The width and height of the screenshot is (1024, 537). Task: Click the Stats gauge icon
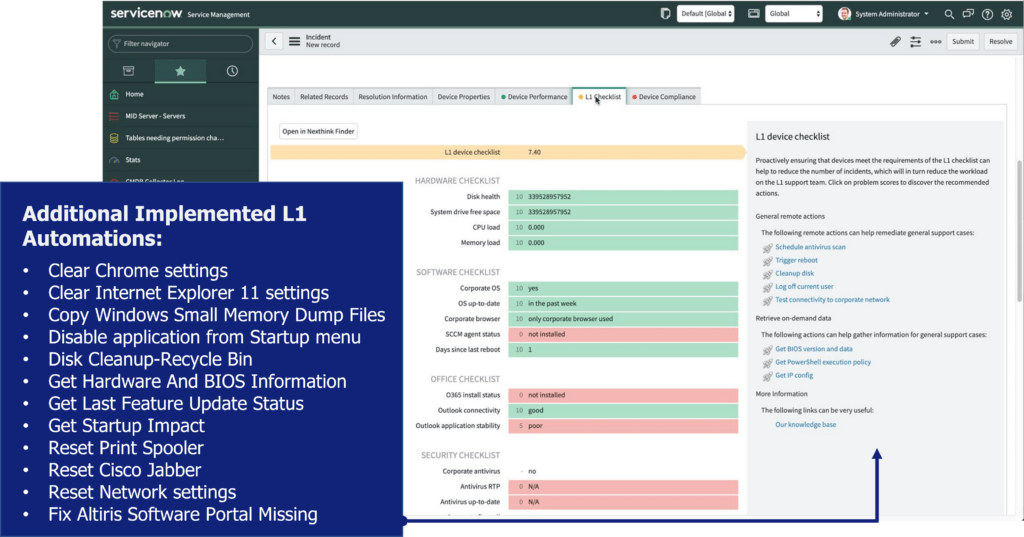click(114, 159)
